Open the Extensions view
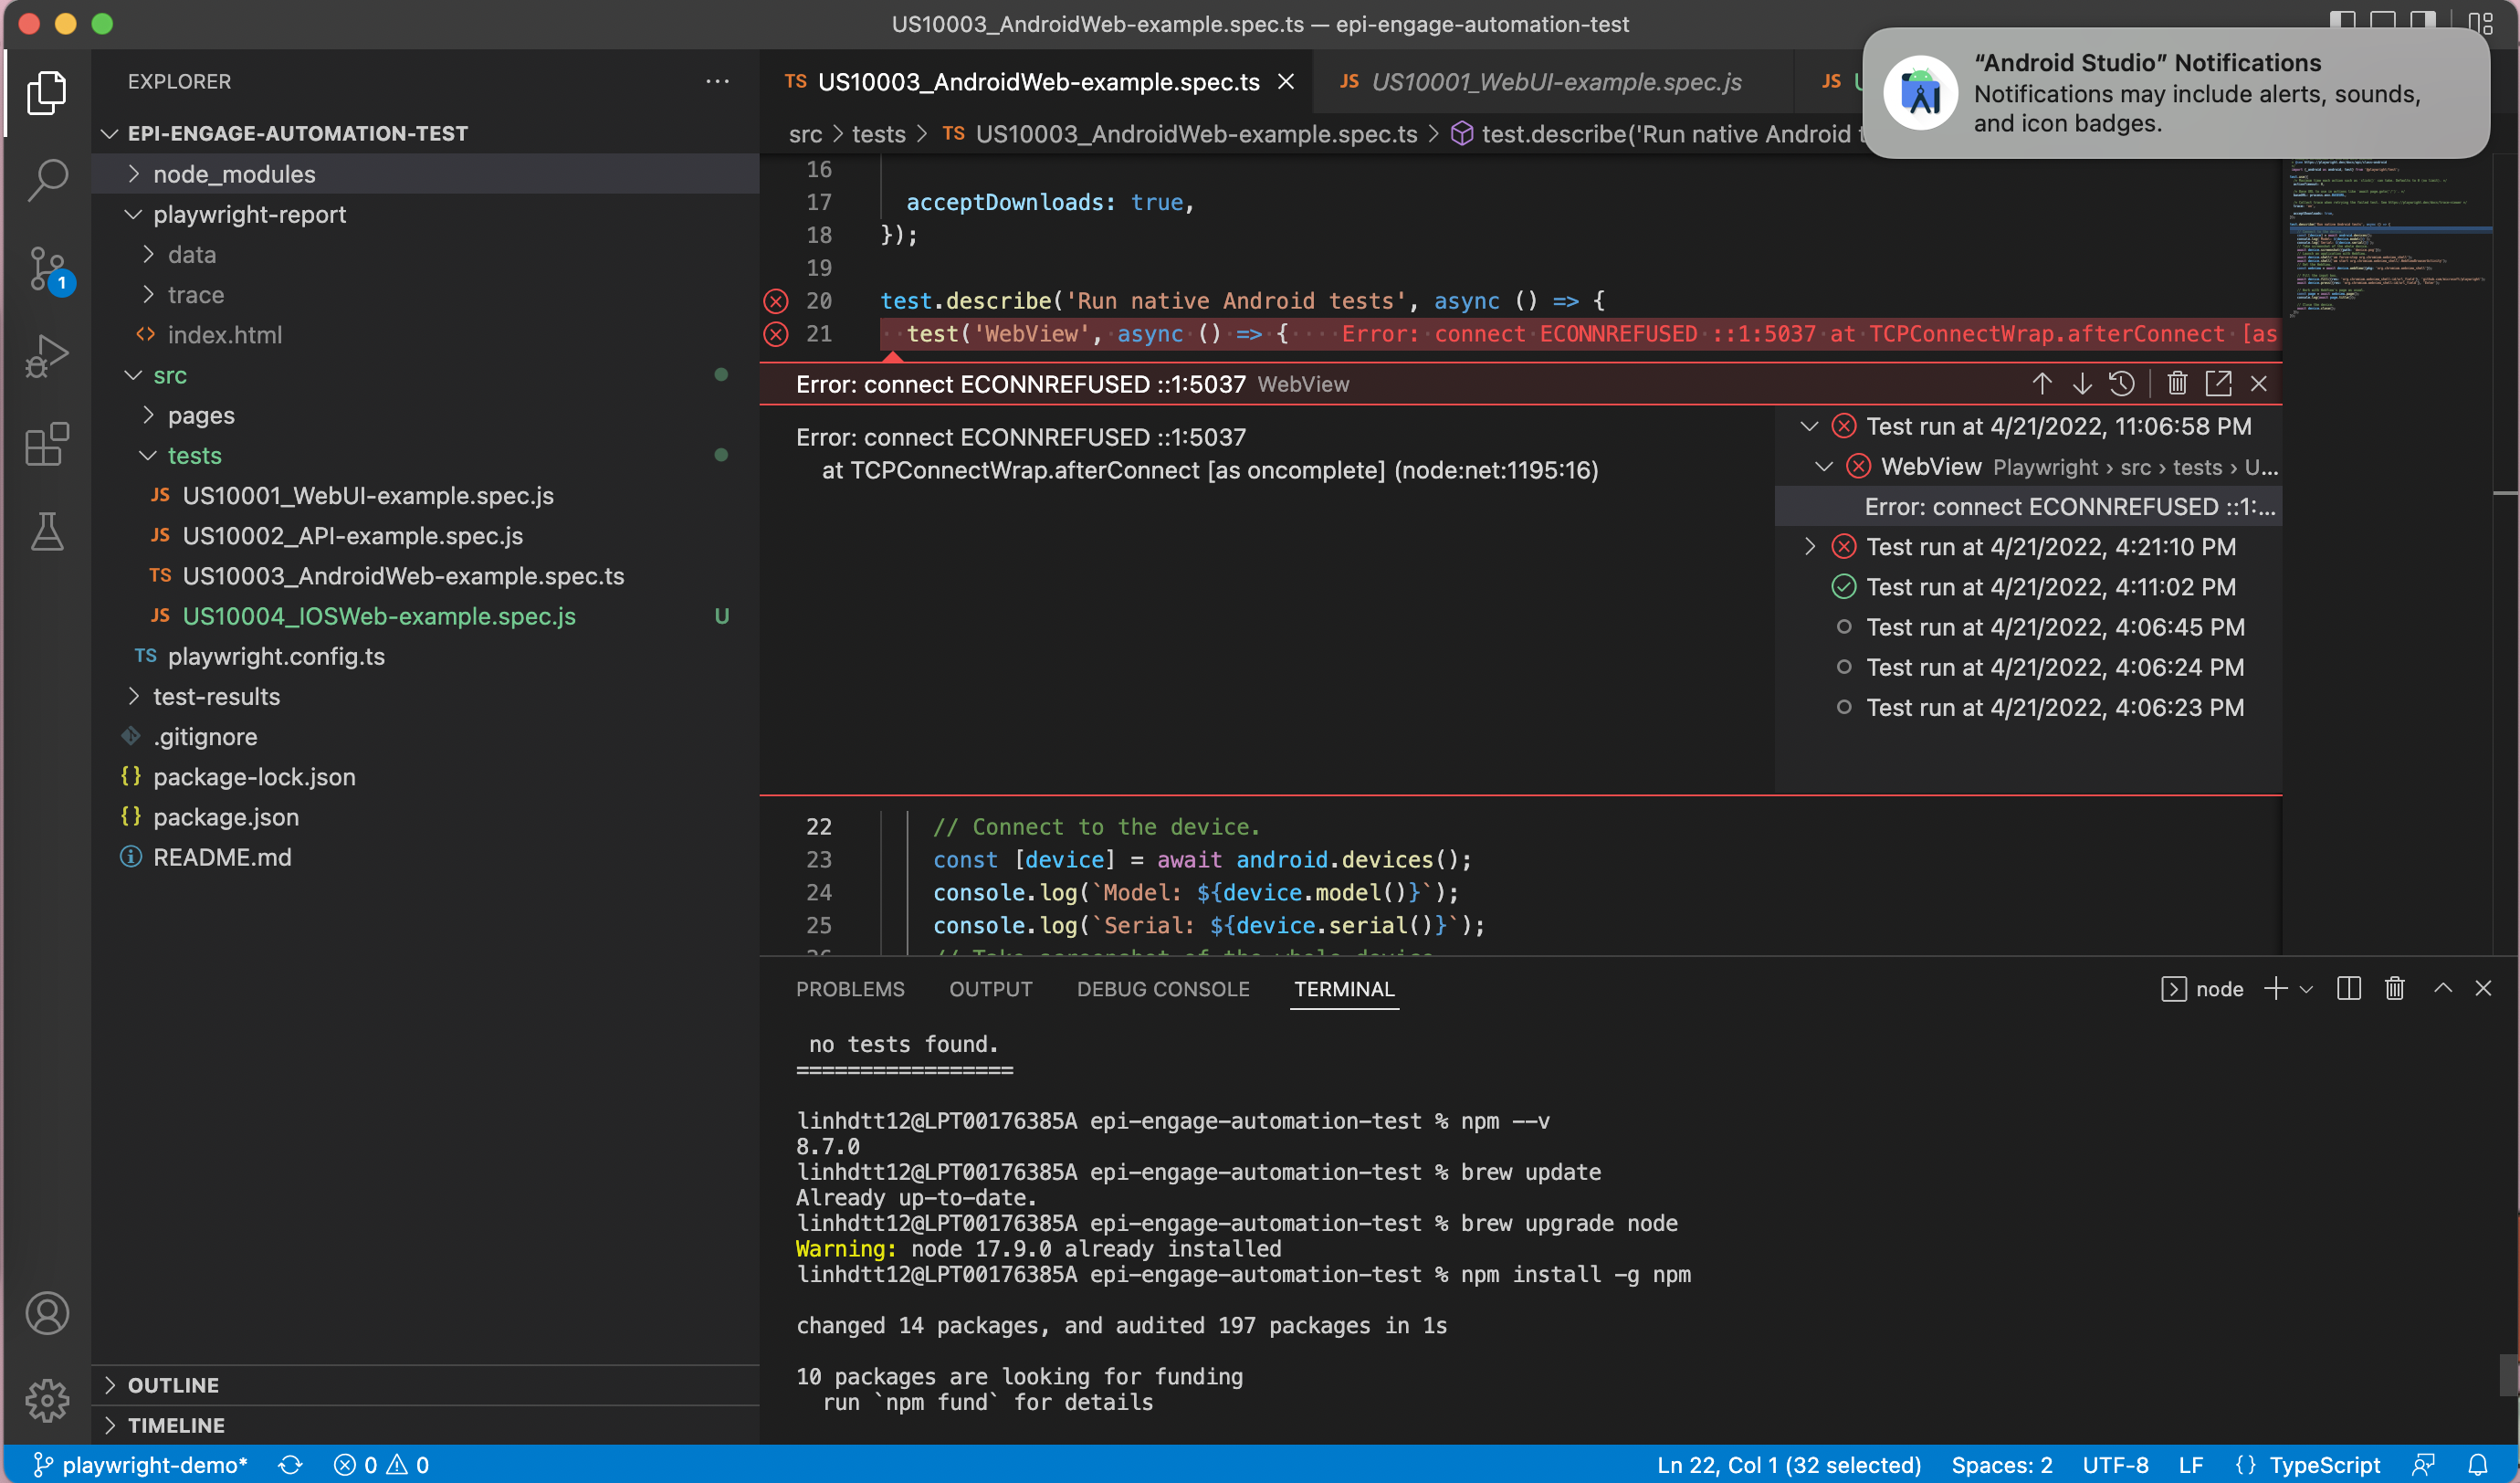 [47, 444]
